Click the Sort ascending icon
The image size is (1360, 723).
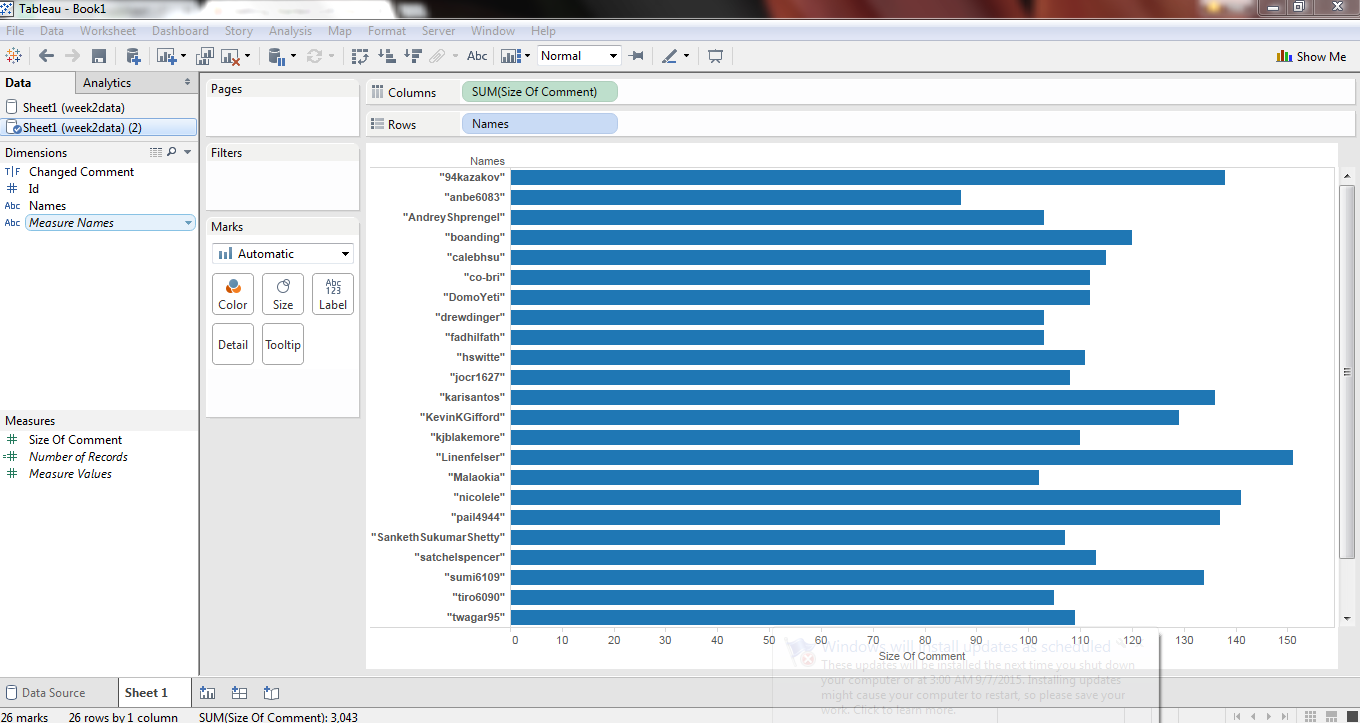pyautogui.click(x=387, y=56)
